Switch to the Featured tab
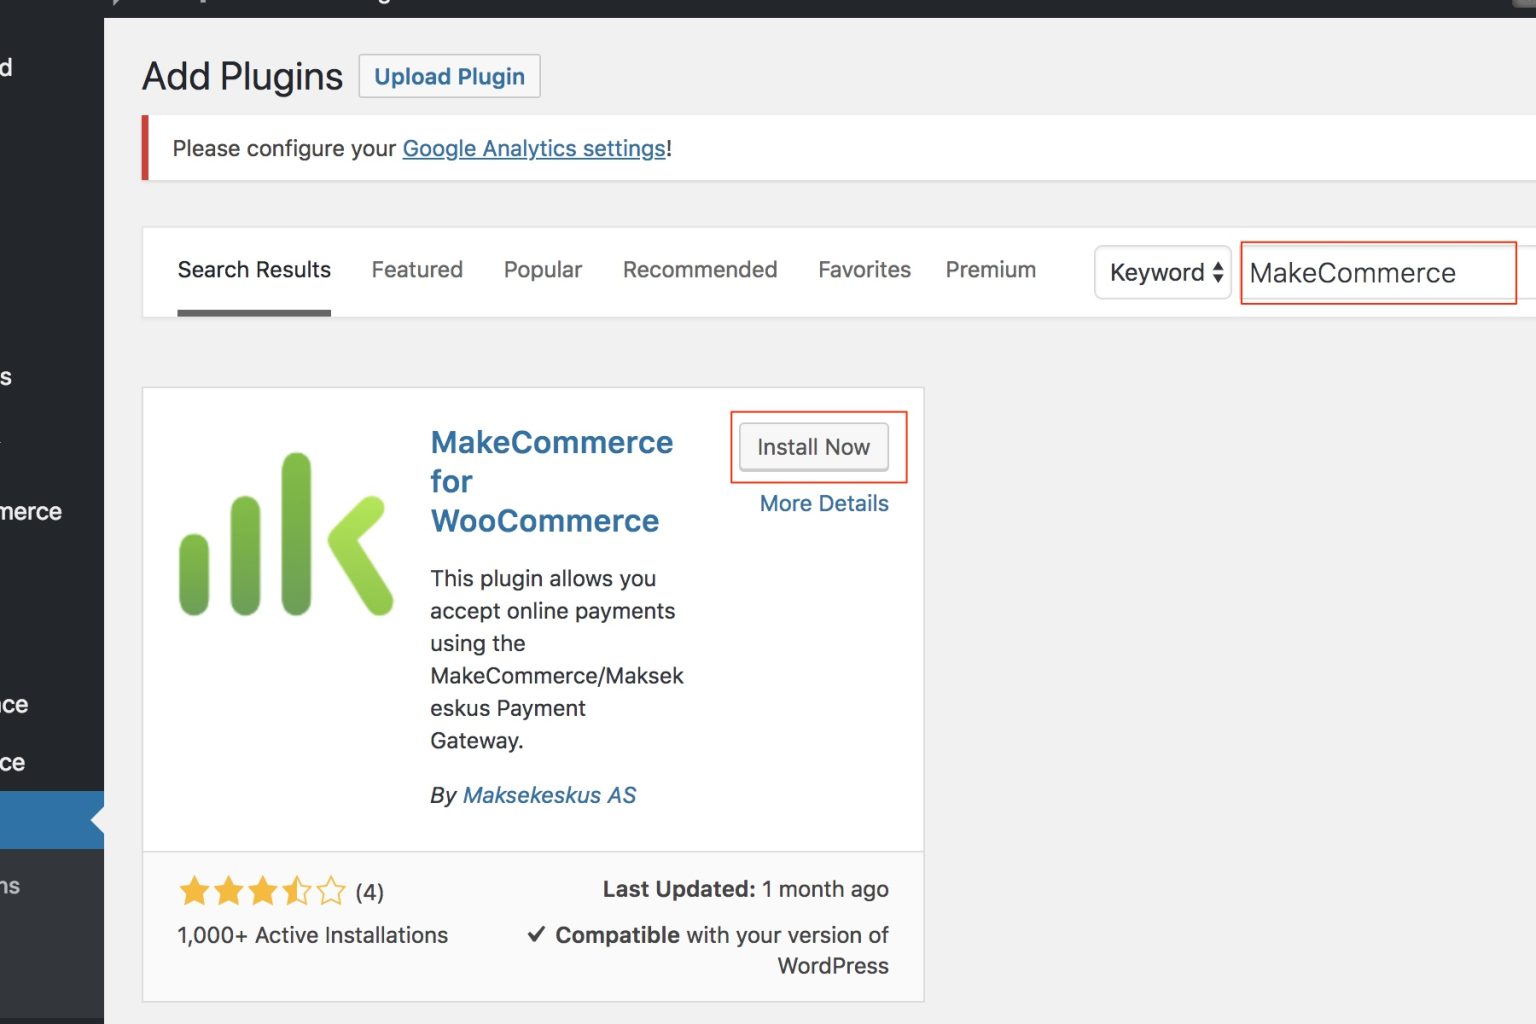This screenshot has width=1536, height=1024. click(x=417, y=270)
